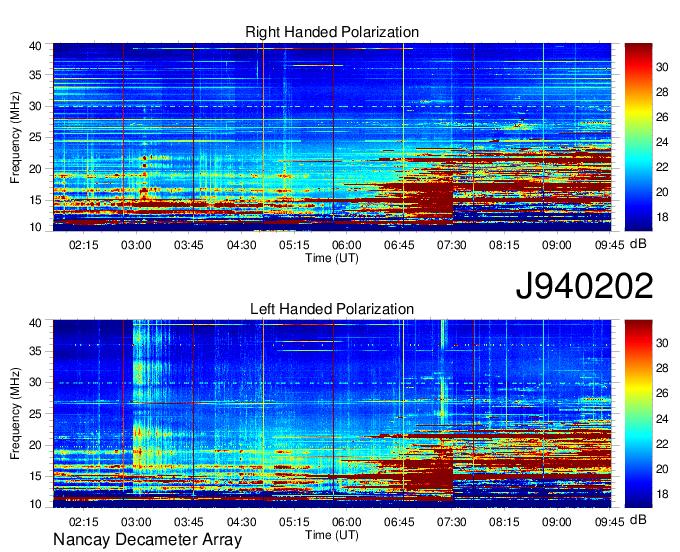Click "Time (UT)" label under Right Handed plot

(x=332, y=258)
